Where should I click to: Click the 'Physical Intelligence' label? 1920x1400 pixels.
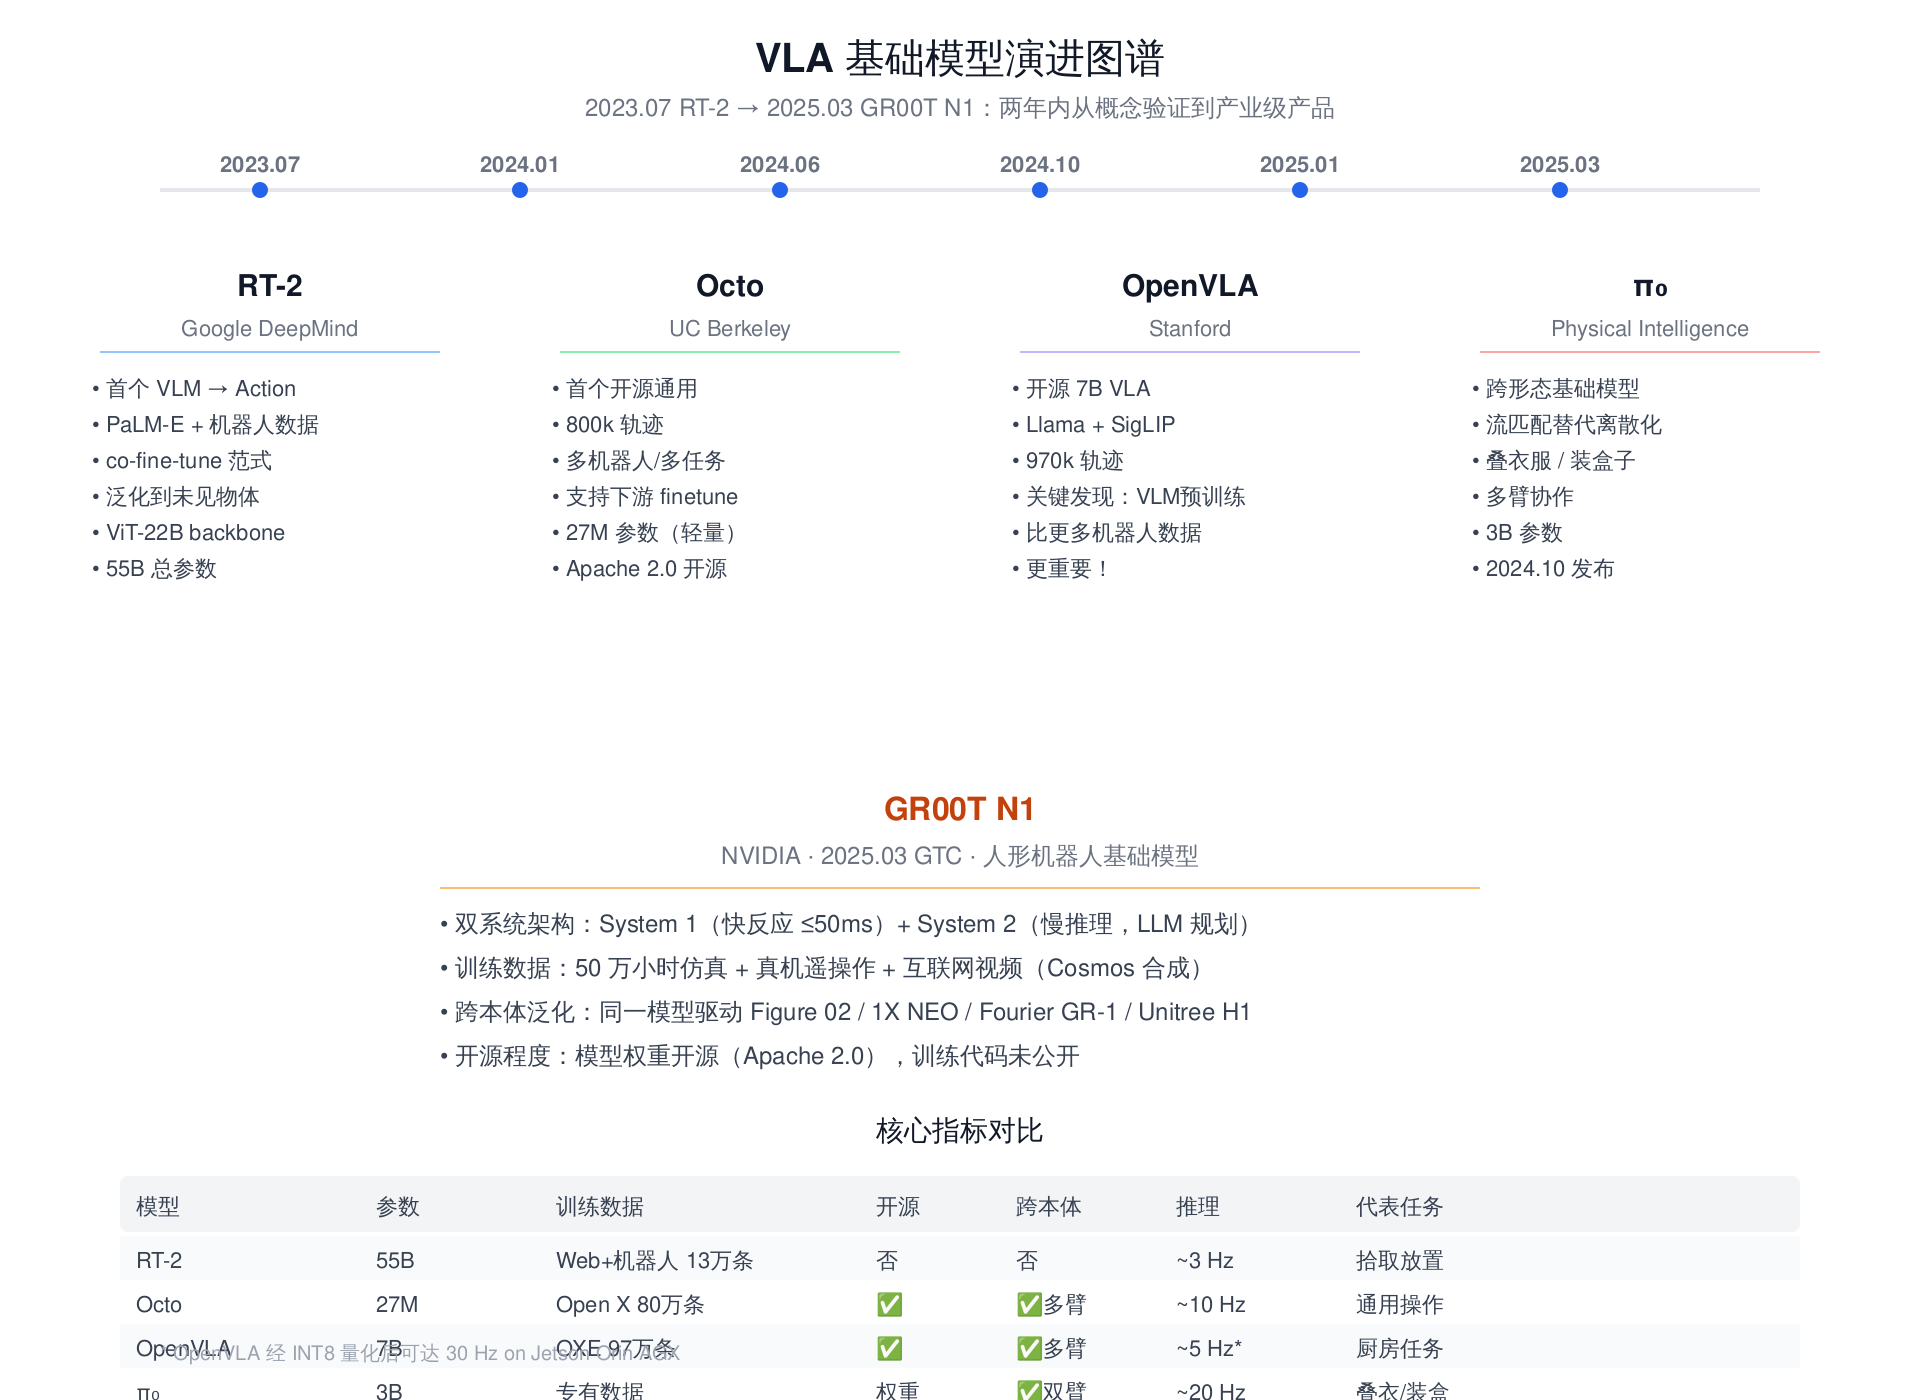coord(1650,329)
